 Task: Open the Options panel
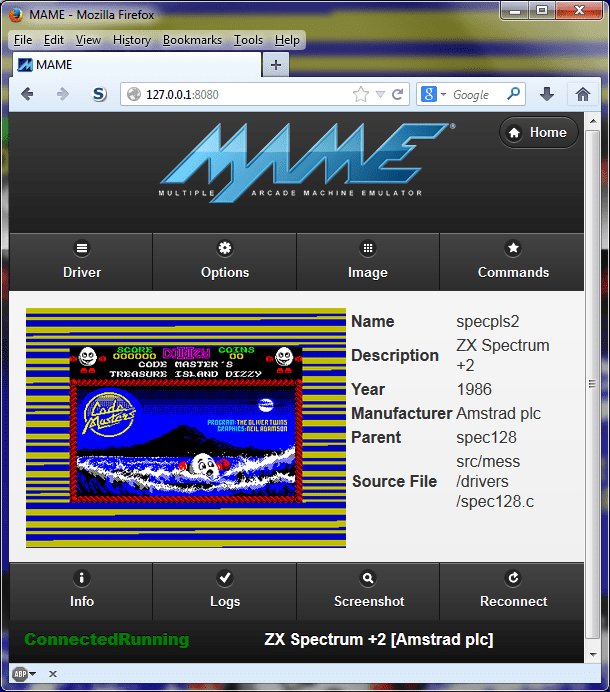(225, 262)
